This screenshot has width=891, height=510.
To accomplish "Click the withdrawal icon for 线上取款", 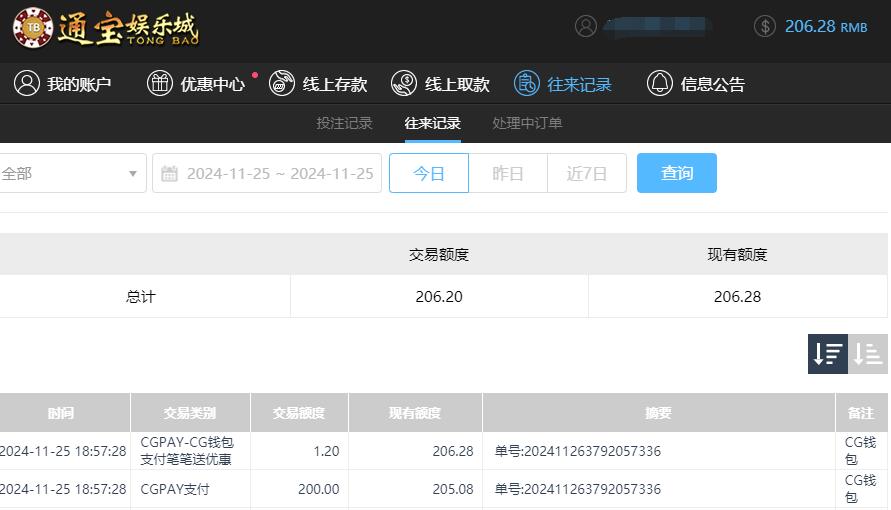I will pyautogui.click(x=404, y=83).
